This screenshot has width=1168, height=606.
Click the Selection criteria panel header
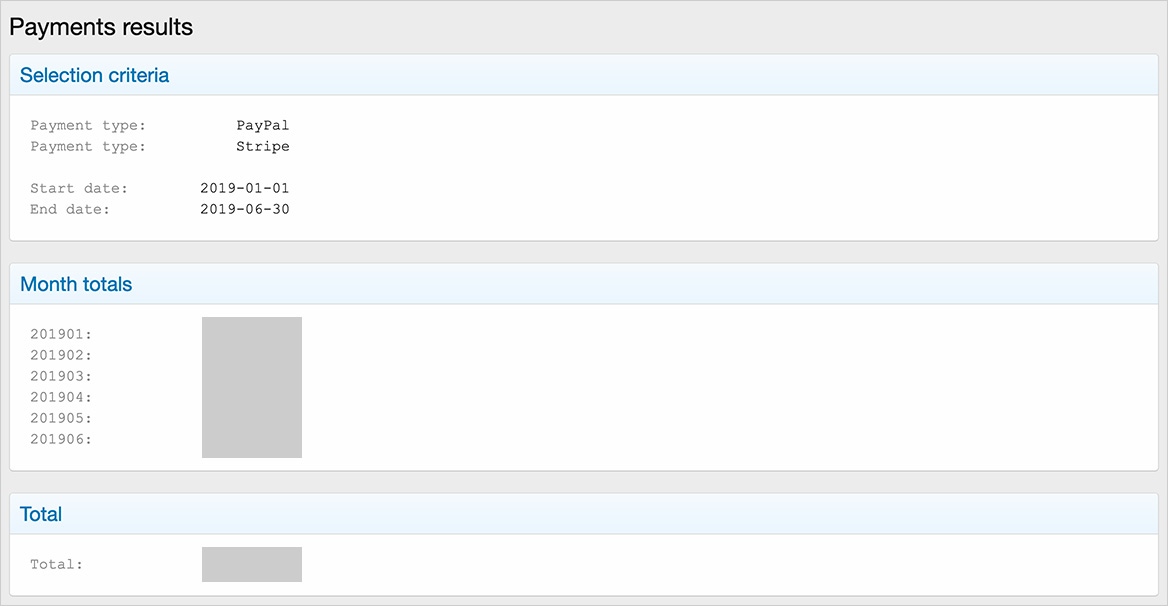click(x=95, y=76)
